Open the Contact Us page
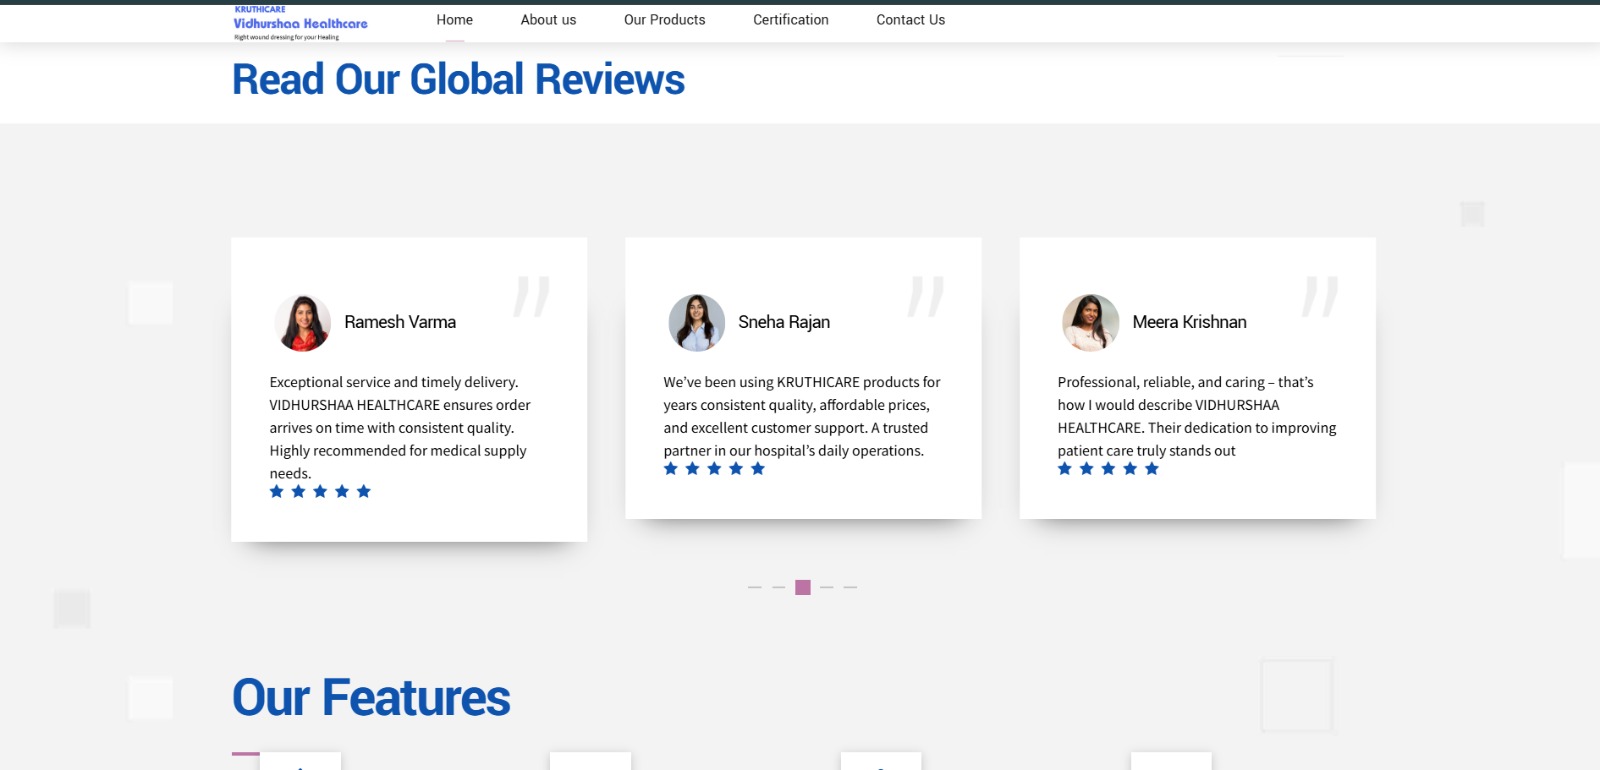The height and width of the screenshot is (770, 1600). [910, 20]
